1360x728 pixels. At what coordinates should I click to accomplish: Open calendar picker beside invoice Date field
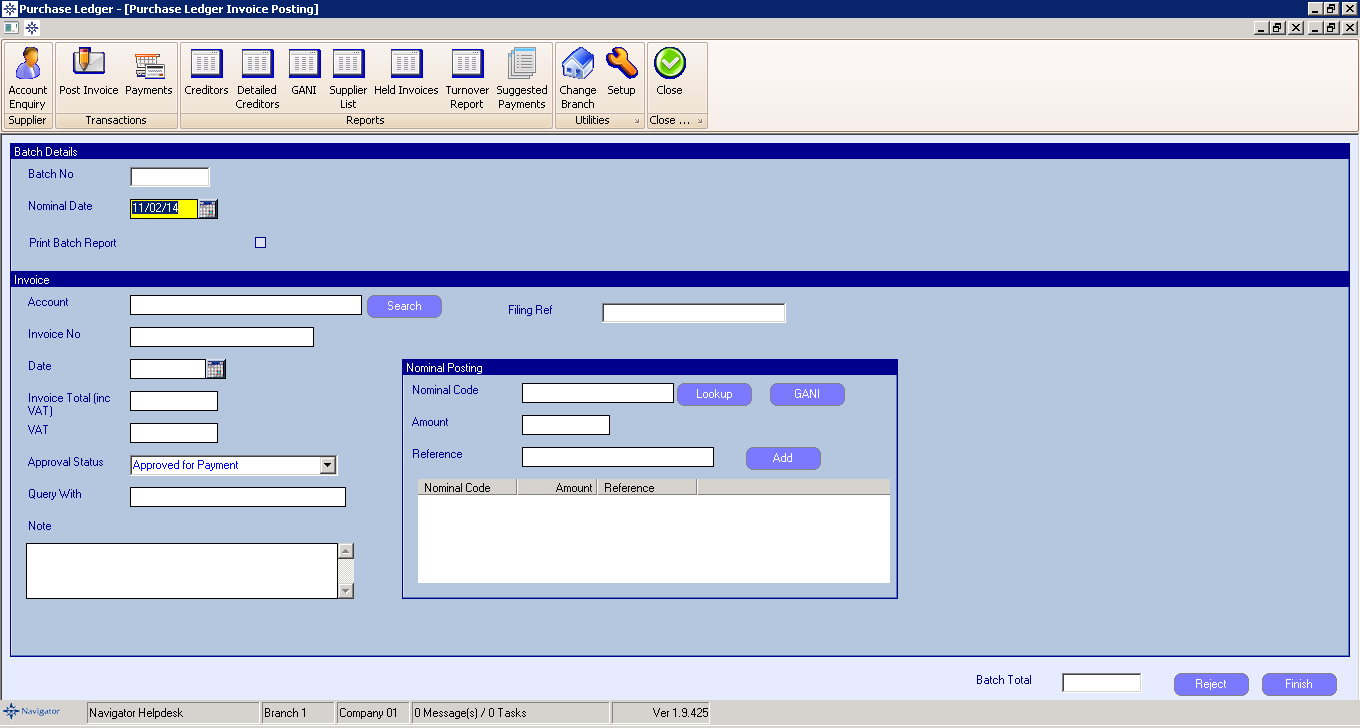(216, 369)
